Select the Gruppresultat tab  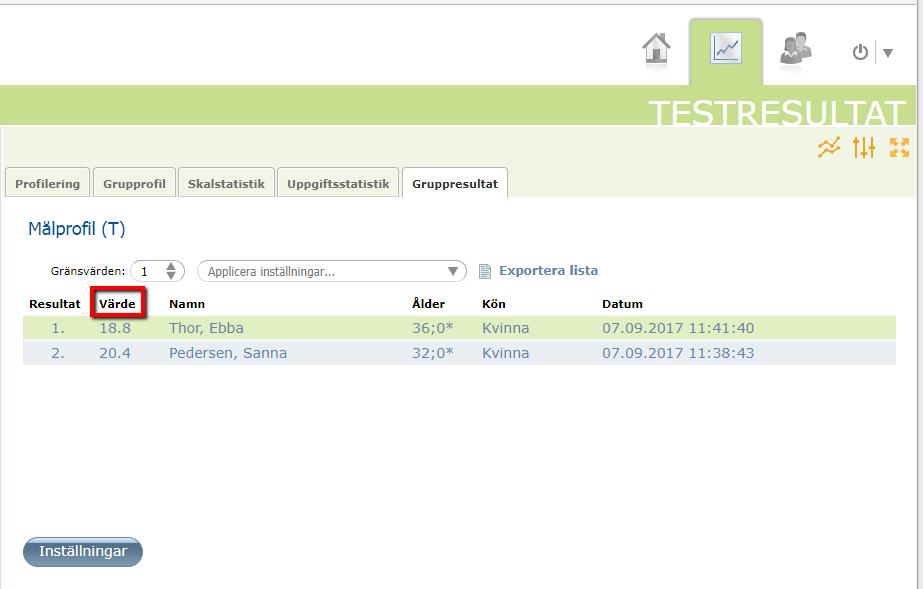point(454,183)
